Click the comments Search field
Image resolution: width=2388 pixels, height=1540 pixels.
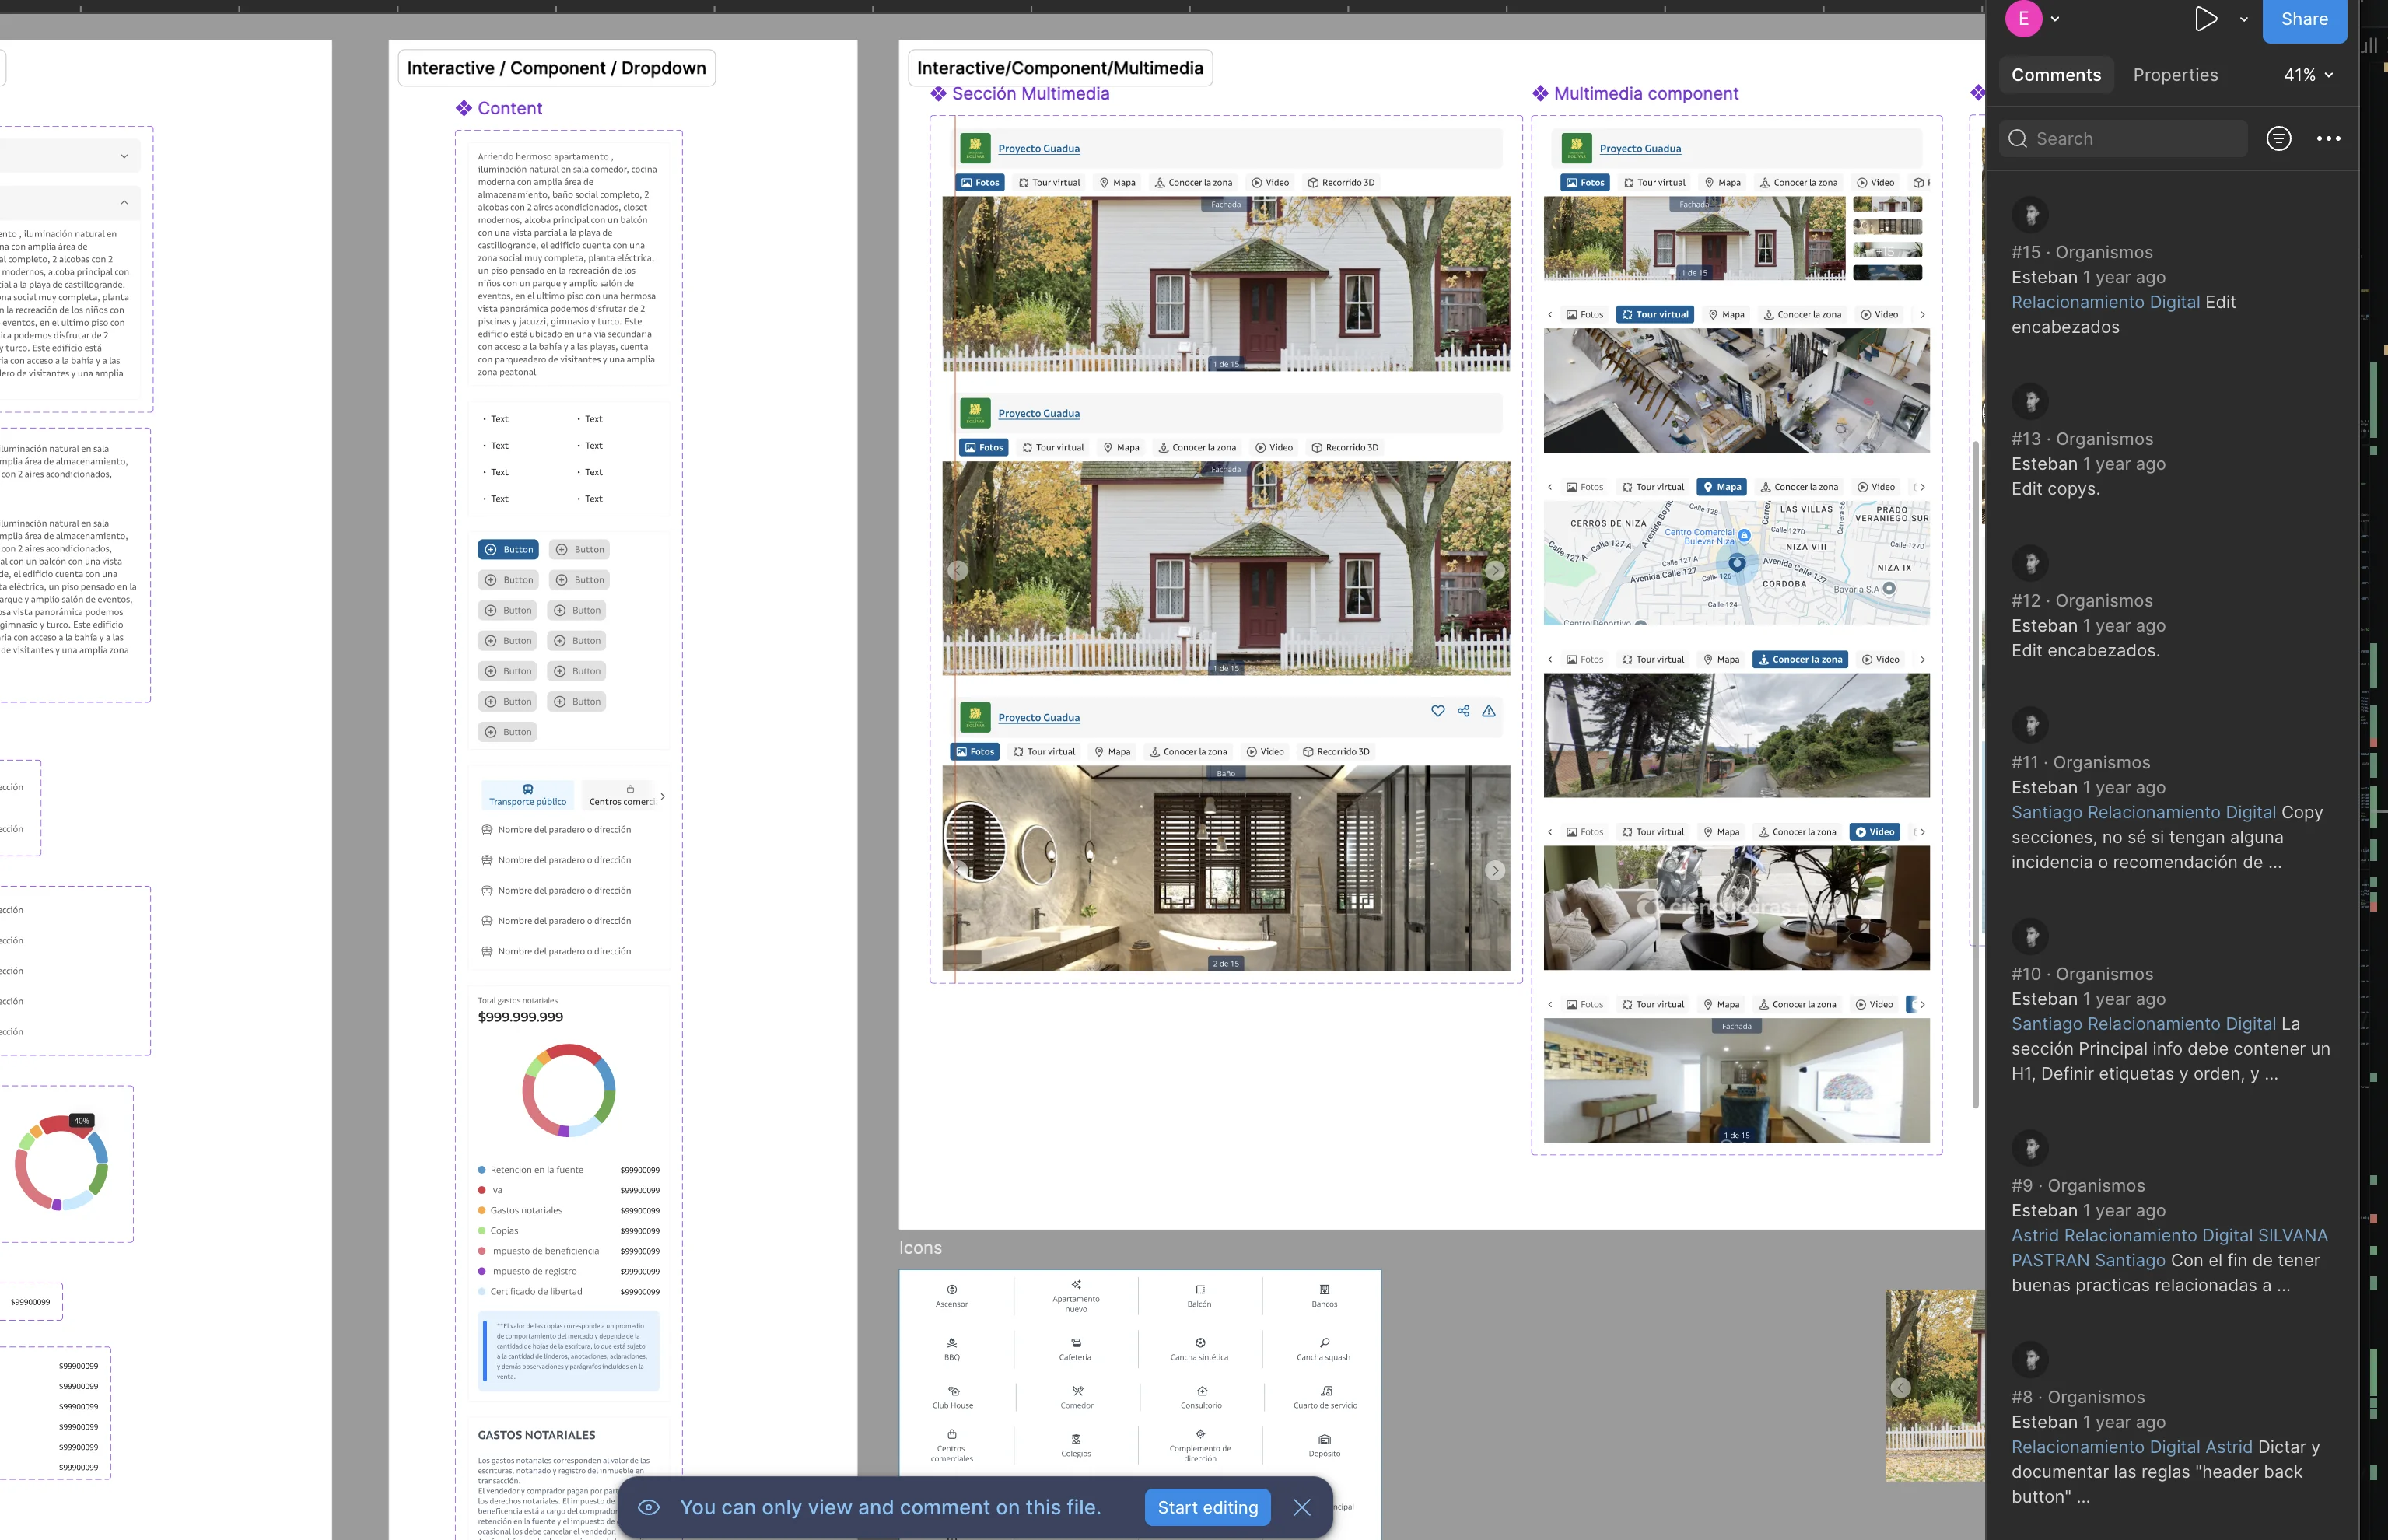click(x=2123, y=139)
